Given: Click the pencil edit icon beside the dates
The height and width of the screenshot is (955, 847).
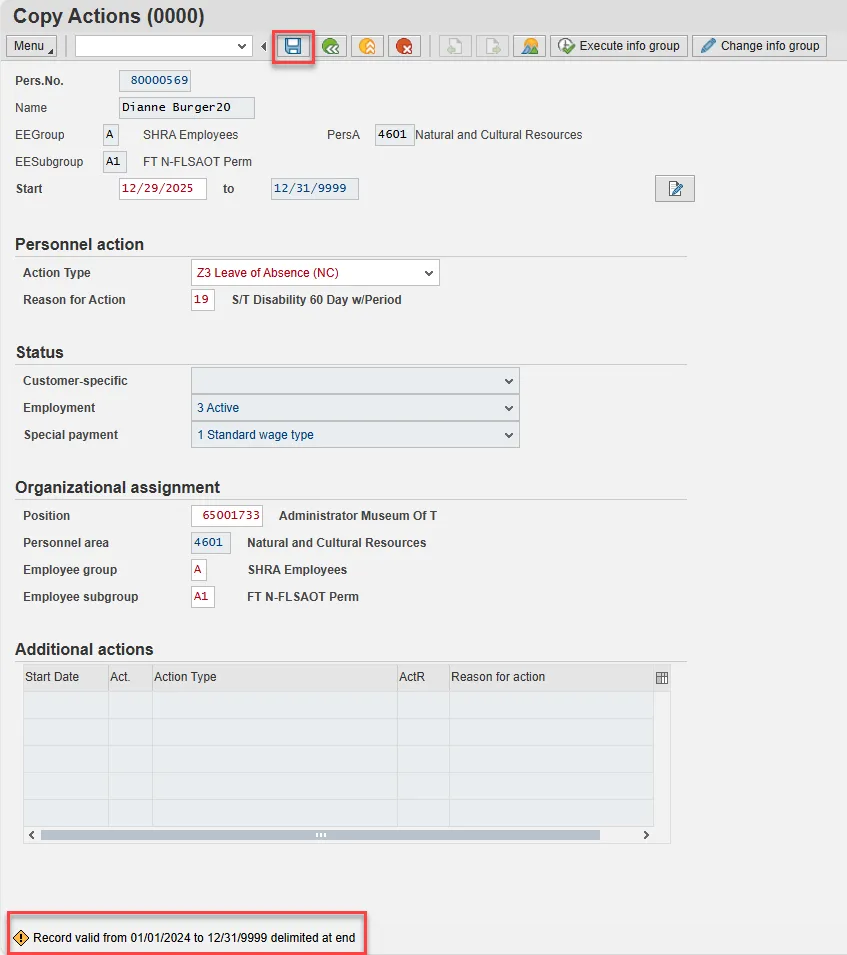Looking at the screenshot, I should coord(675,188).
